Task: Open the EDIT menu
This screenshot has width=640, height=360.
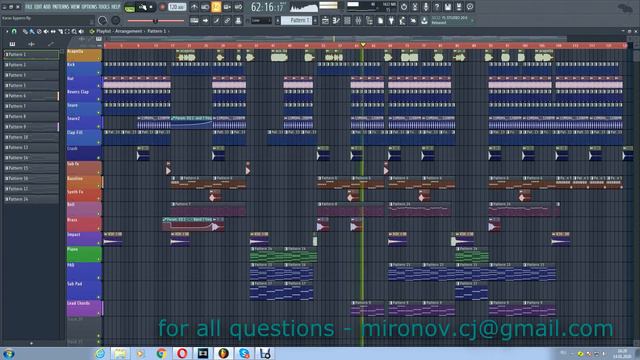Action: (39, 7)
